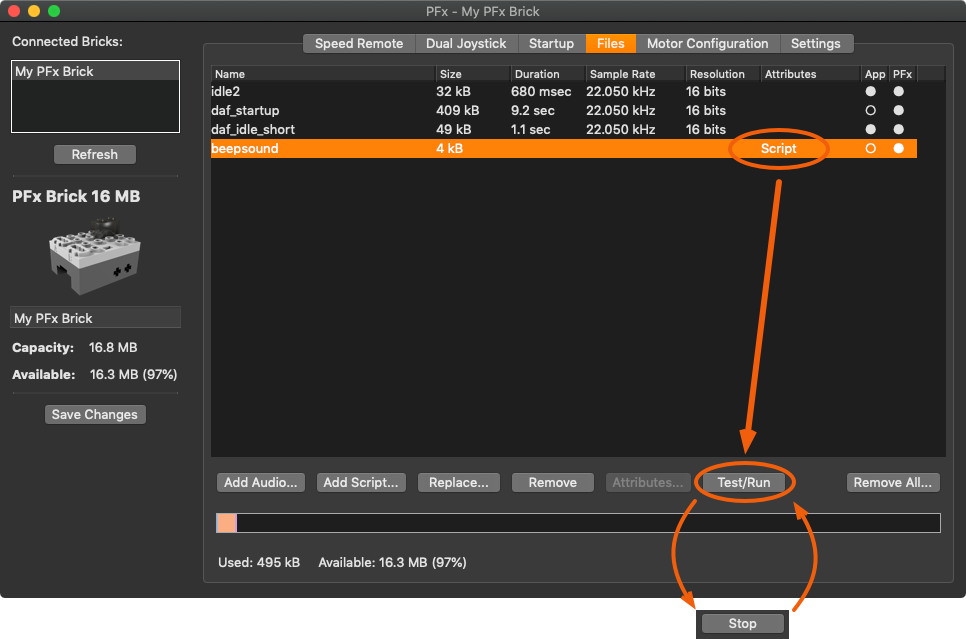Toggle PFx indicator for daf_idle_short file

tap(899, 129)
